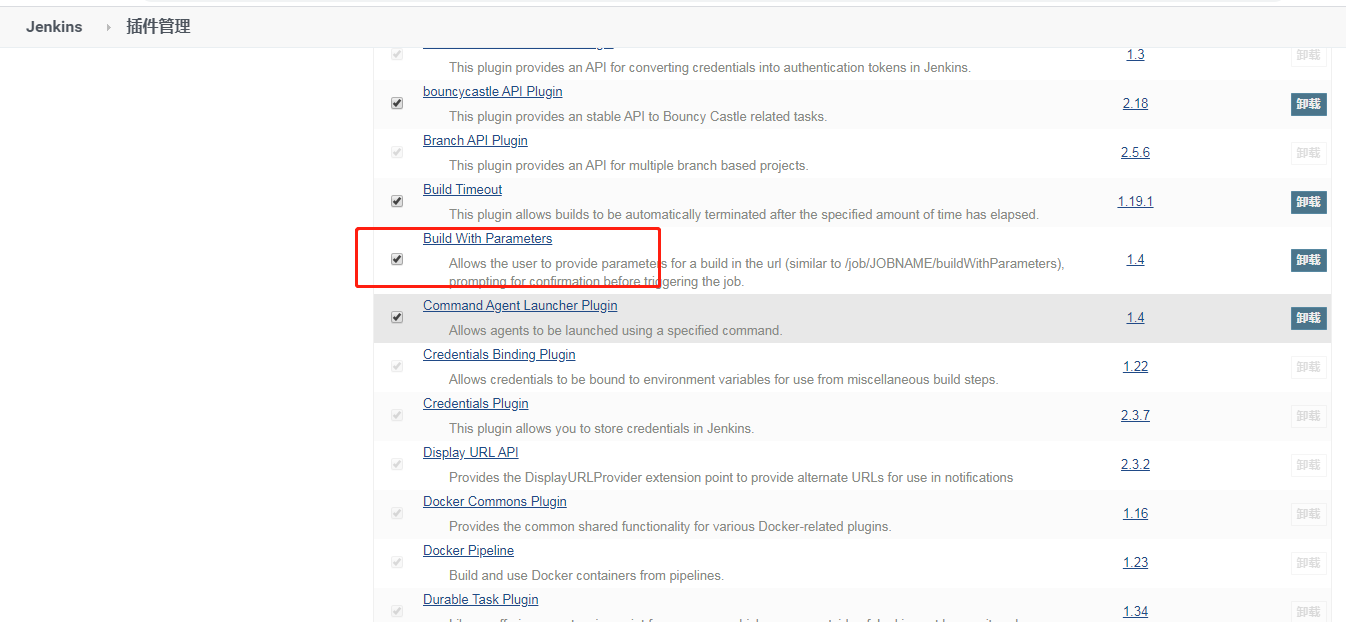This screenshot has width=1346, height=622.
Task: Click the Docker Pipeline row checkbox
Action: pyautogui.click(x=397, y=562)
